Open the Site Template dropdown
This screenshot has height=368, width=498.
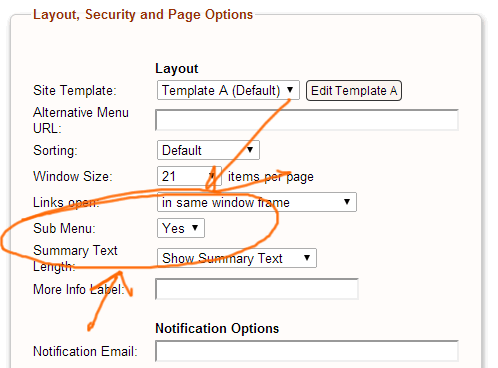click(228, 90)
